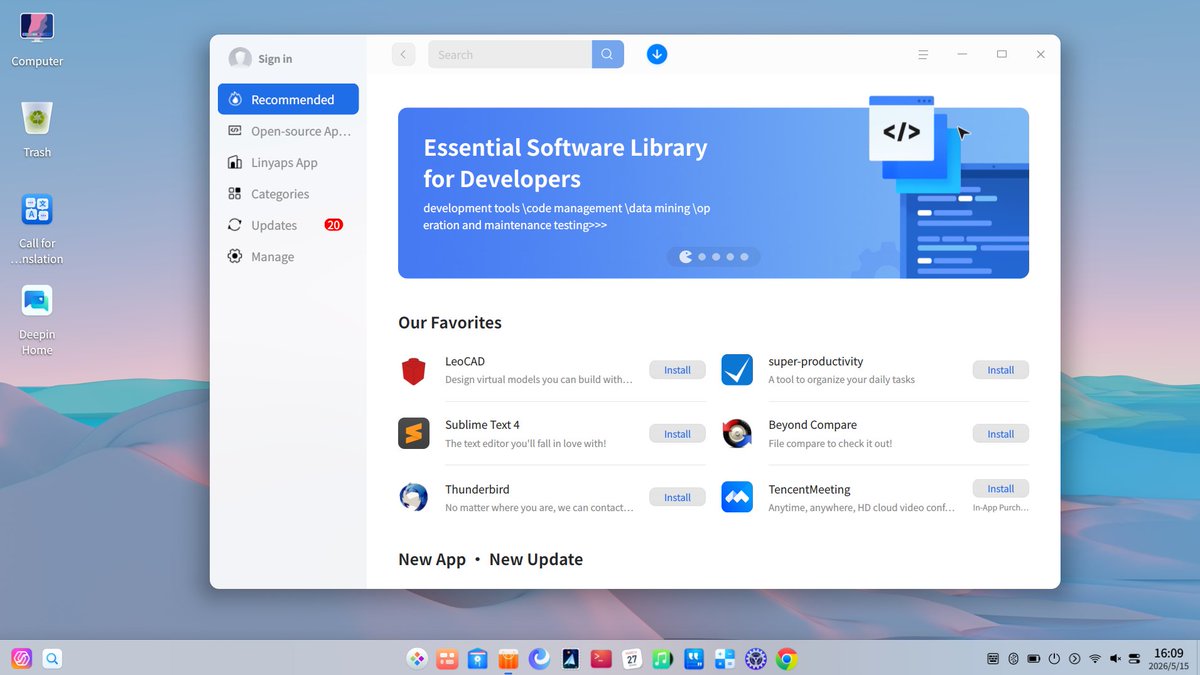
Task: Open Categories in the sidebar
Action: point(288,194)
